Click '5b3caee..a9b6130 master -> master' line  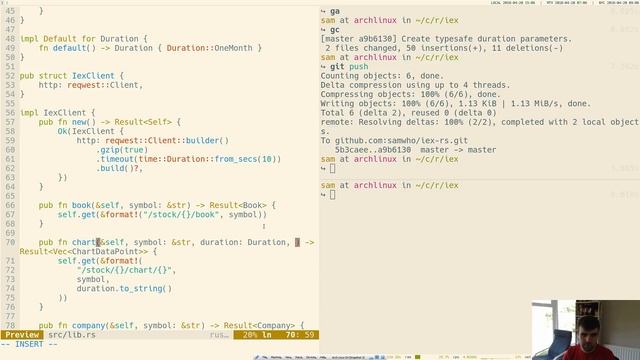pyautogui.click(x=416, y=150)
